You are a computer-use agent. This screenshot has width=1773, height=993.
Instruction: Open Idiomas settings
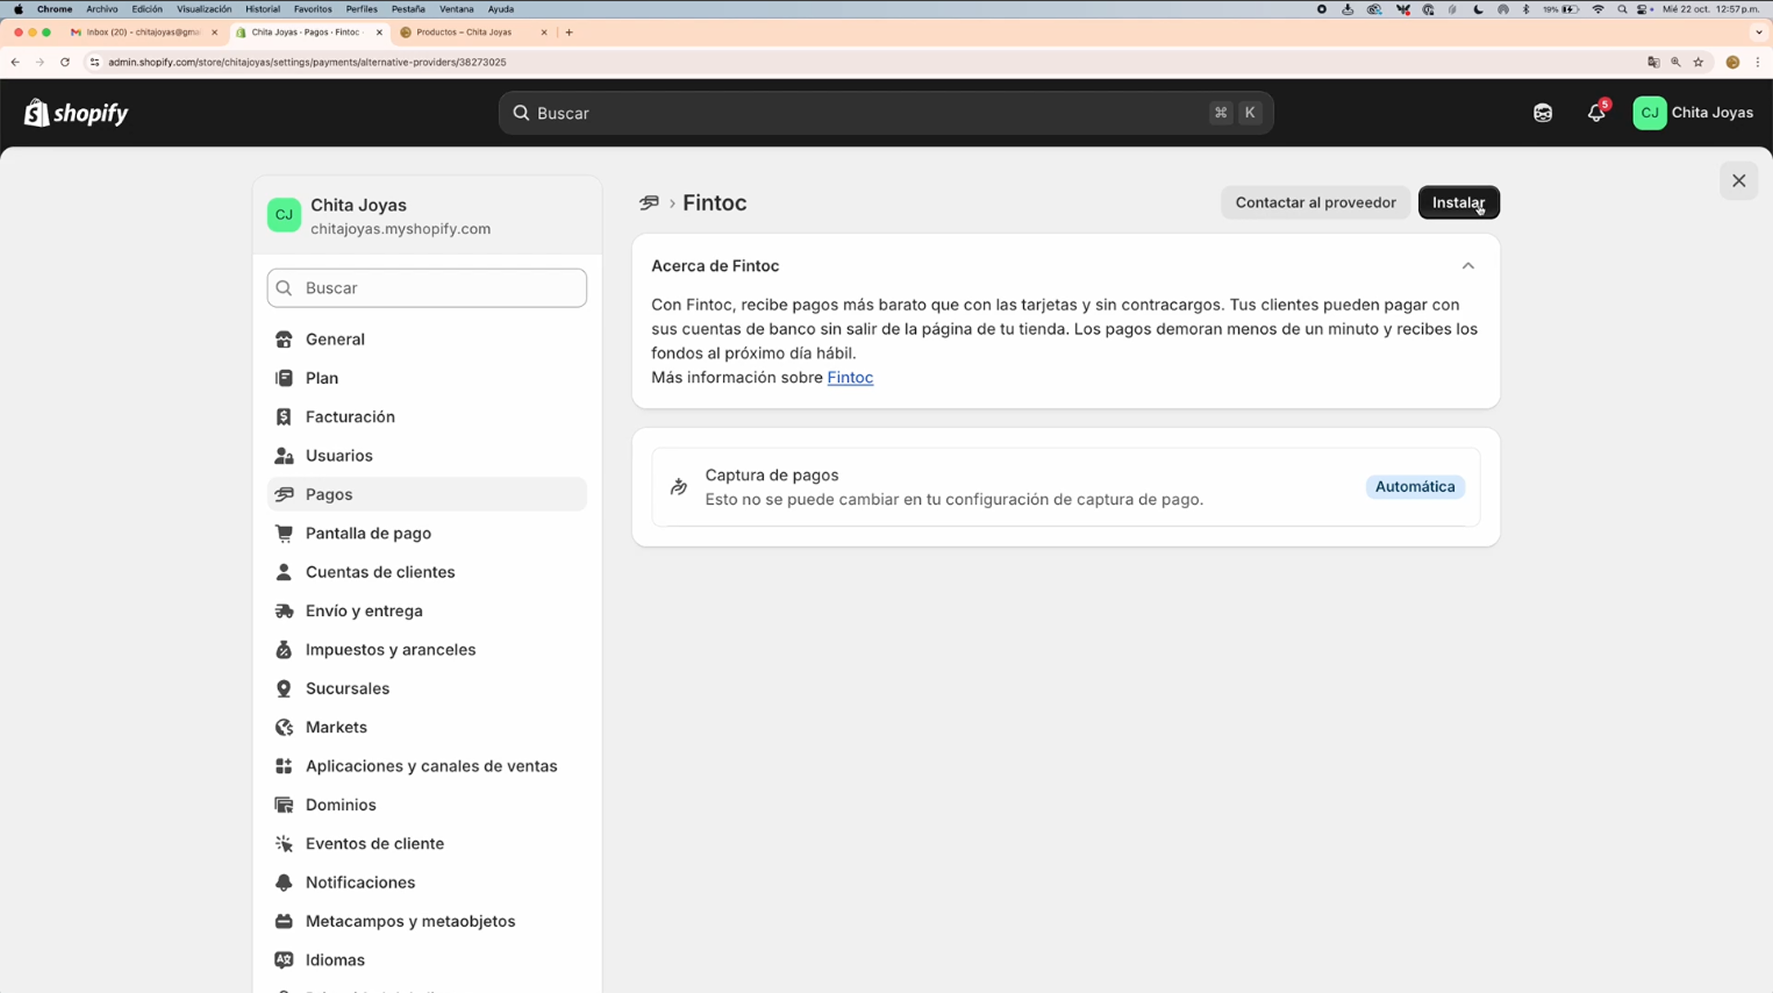point(427,960)
